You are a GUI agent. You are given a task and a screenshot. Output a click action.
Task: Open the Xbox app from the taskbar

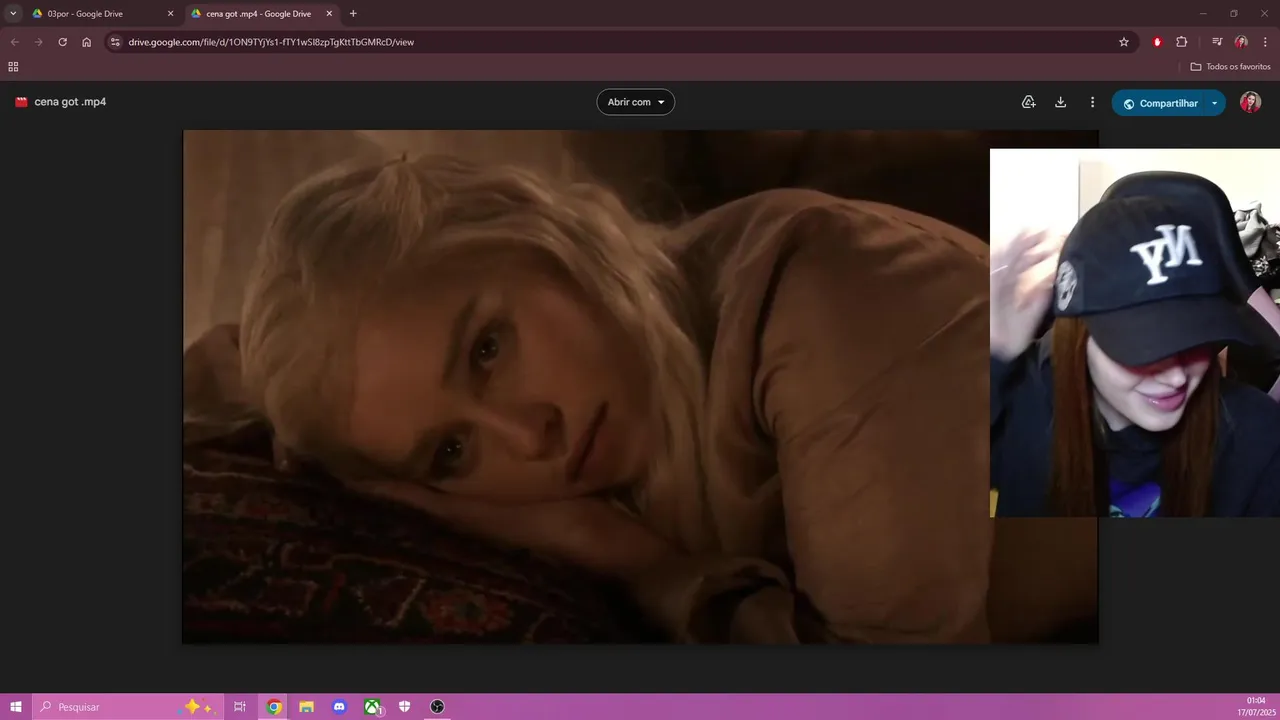(372, 707)
